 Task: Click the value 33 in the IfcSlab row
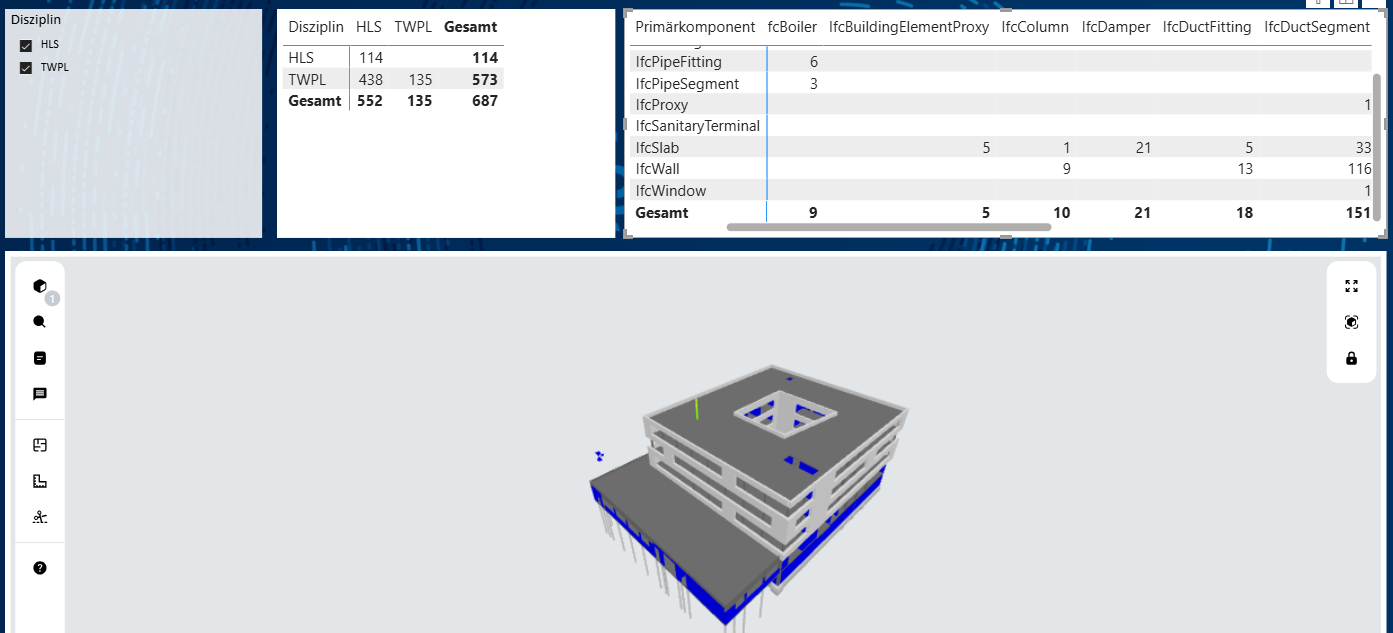coord(1363,148)
